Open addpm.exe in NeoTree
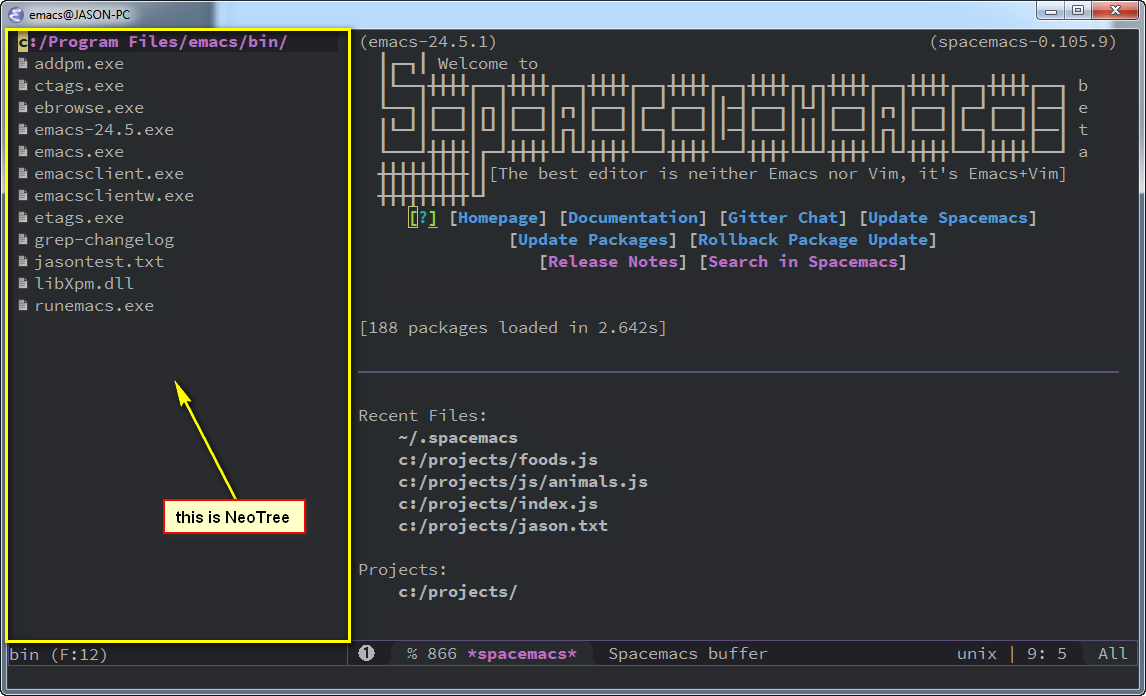The height and width of the screenshot is (696, 1146). [x=79, y=64]
